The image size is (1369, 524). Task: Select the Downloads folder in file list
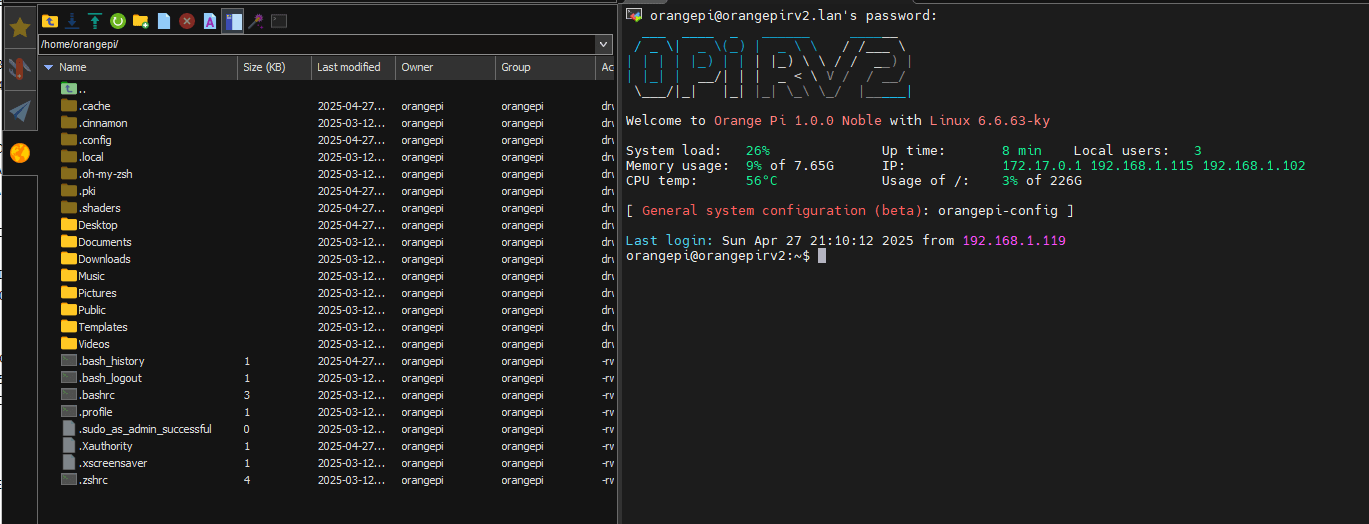[104, 259]
